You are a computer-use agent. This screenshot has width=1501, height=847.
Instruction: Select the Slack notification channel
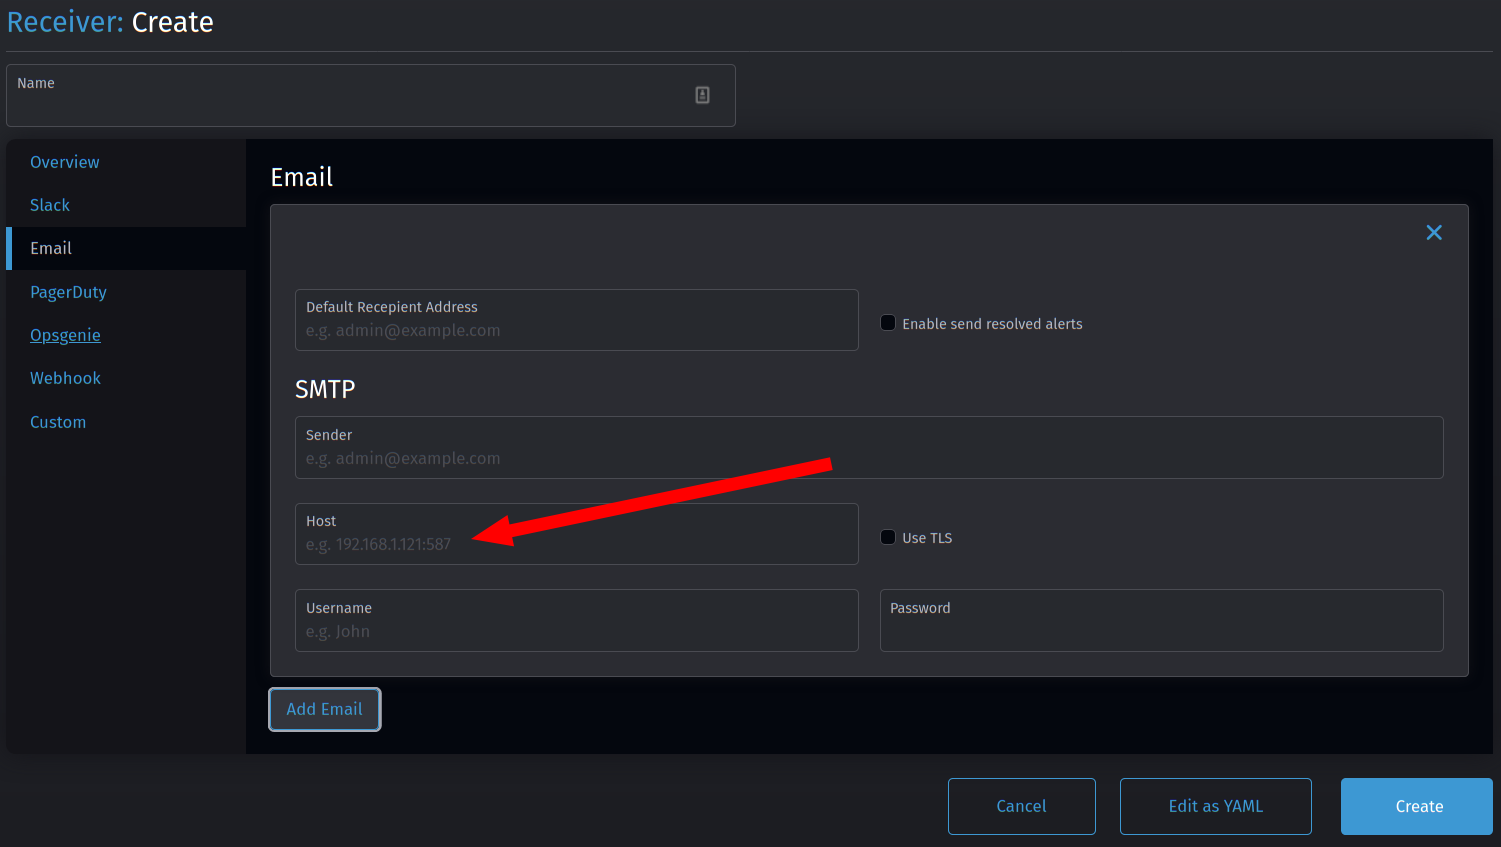49,204
